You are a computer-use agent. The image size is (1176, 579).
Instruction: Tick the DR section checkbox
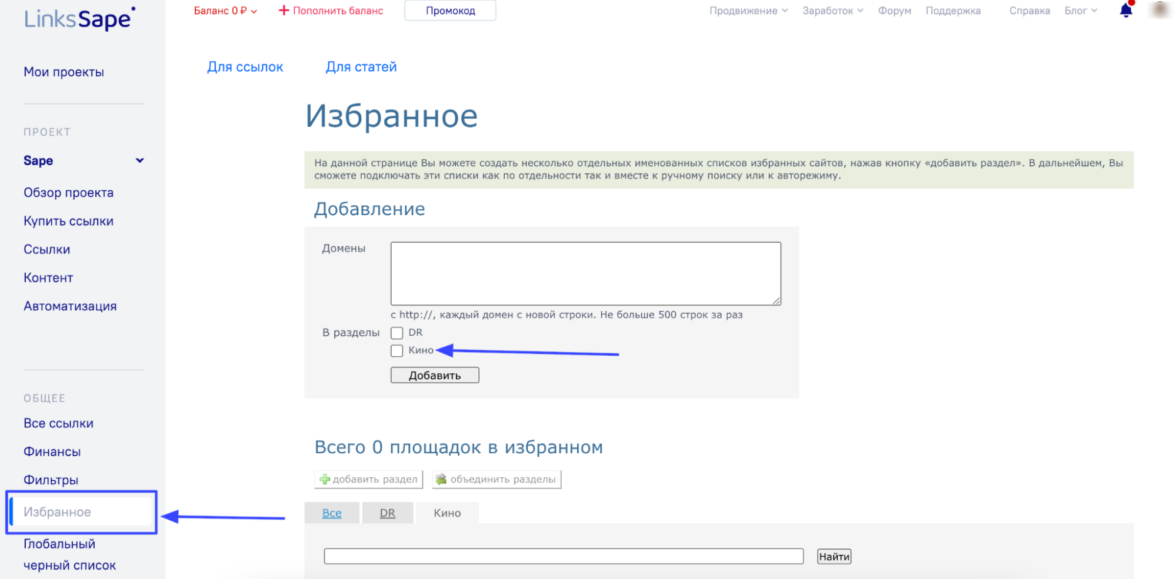click(397, 333)
